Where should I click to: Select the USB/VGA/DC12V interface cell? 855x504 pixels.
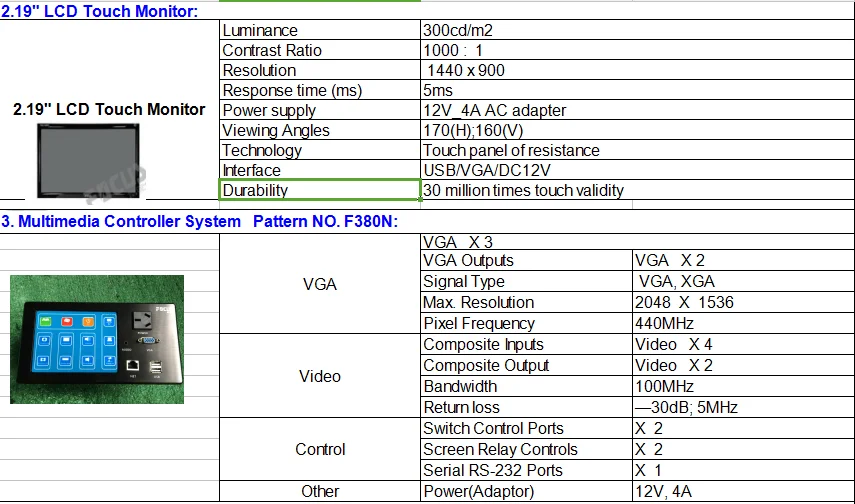point(637,170)
